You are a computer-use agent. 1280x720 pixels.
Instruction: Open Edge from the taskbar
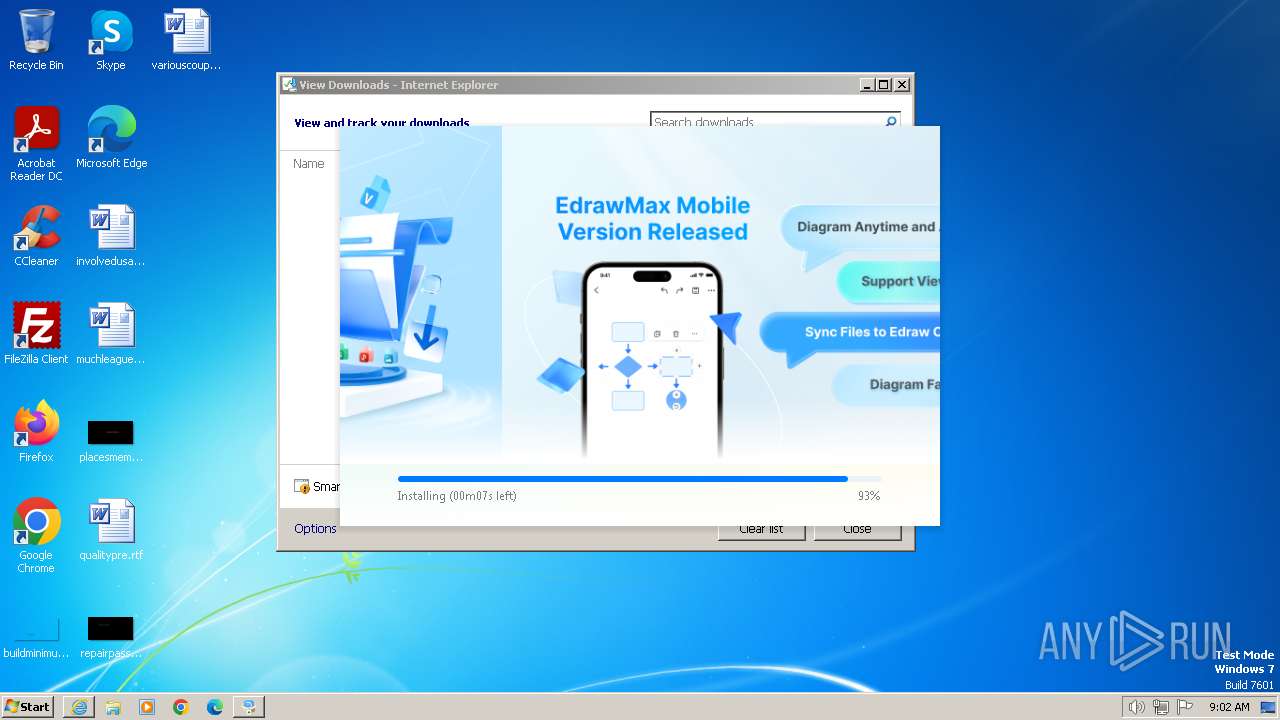click(x=215, y=707)
